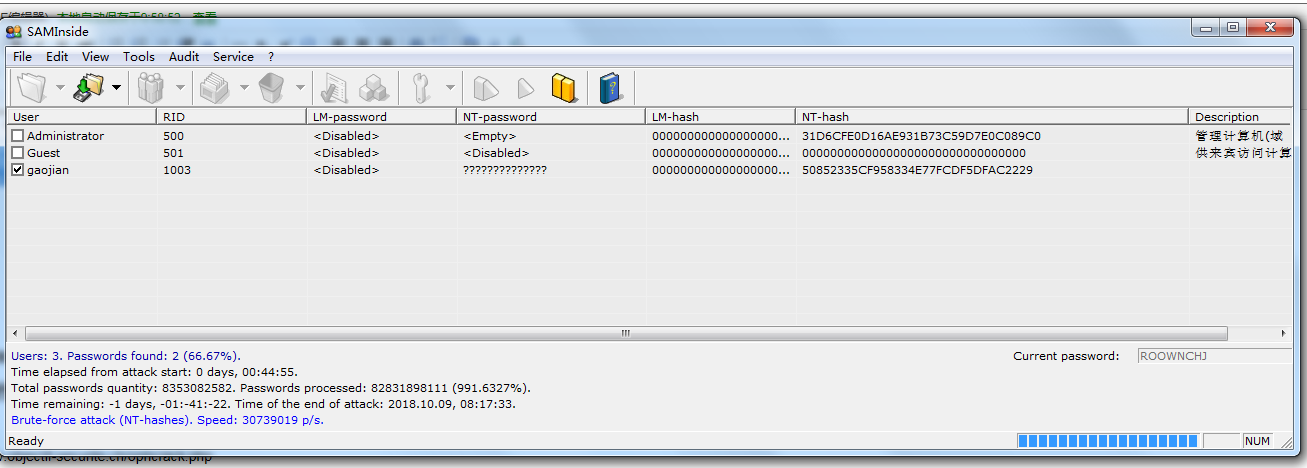
Task: Select the gaojian user name
Action: 48,170
